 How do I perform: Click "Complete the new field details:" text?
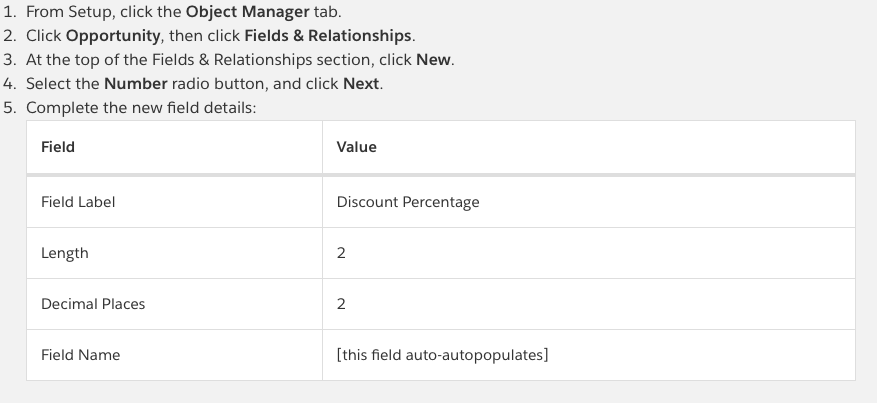142,108
